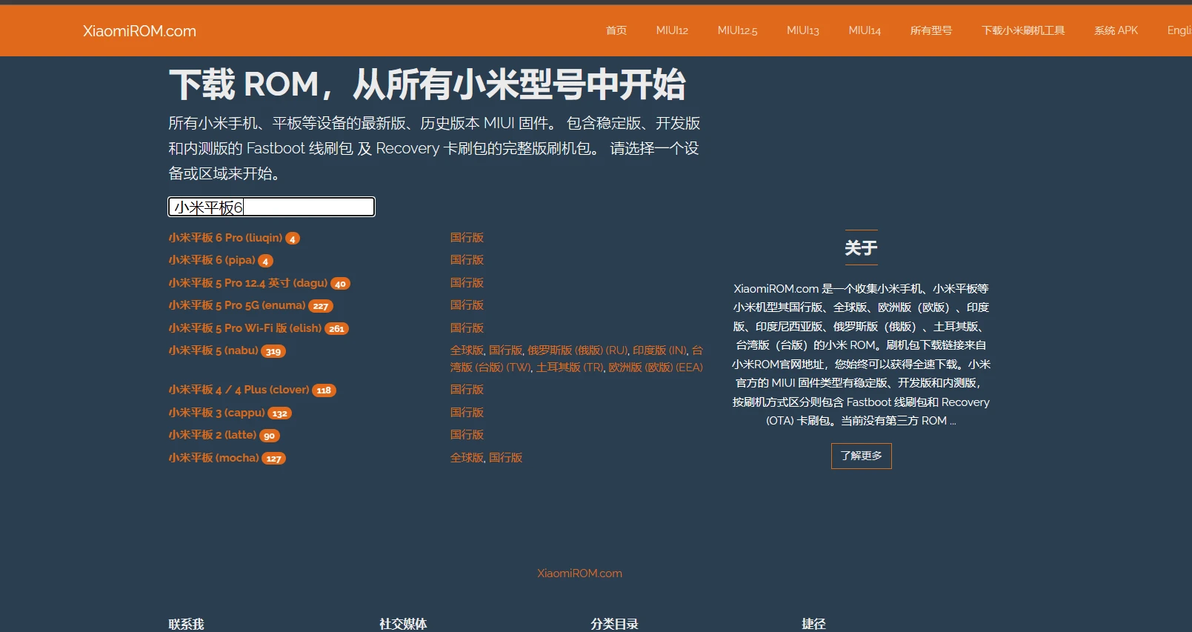The height and width of the screenshot is (632, 1192).
Task: Click 国行版 in the elish row
Action: click(x=467, y=328)
